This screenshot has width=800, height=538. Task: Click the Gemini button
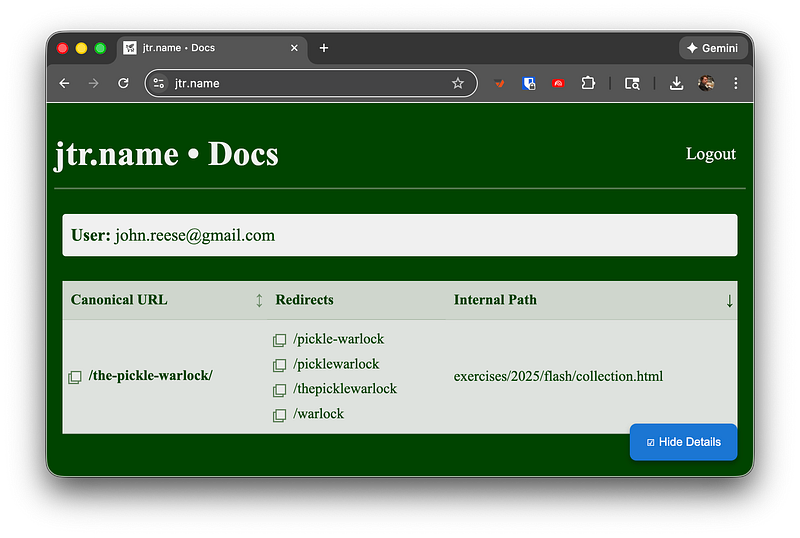pyautogui.click(x=713, y=48)
